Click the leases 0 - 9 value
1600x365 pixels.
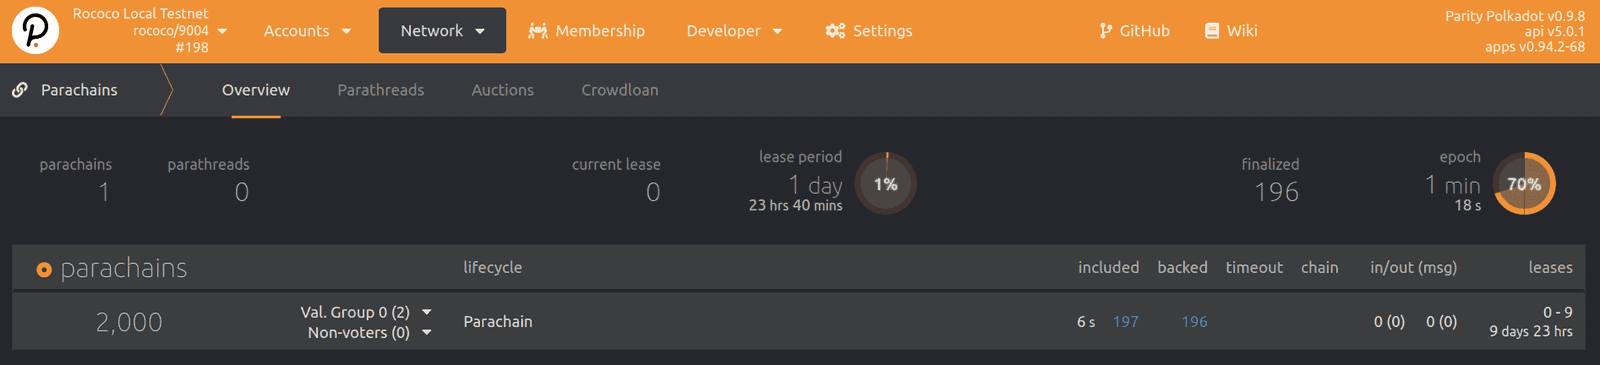(1557, 312)
